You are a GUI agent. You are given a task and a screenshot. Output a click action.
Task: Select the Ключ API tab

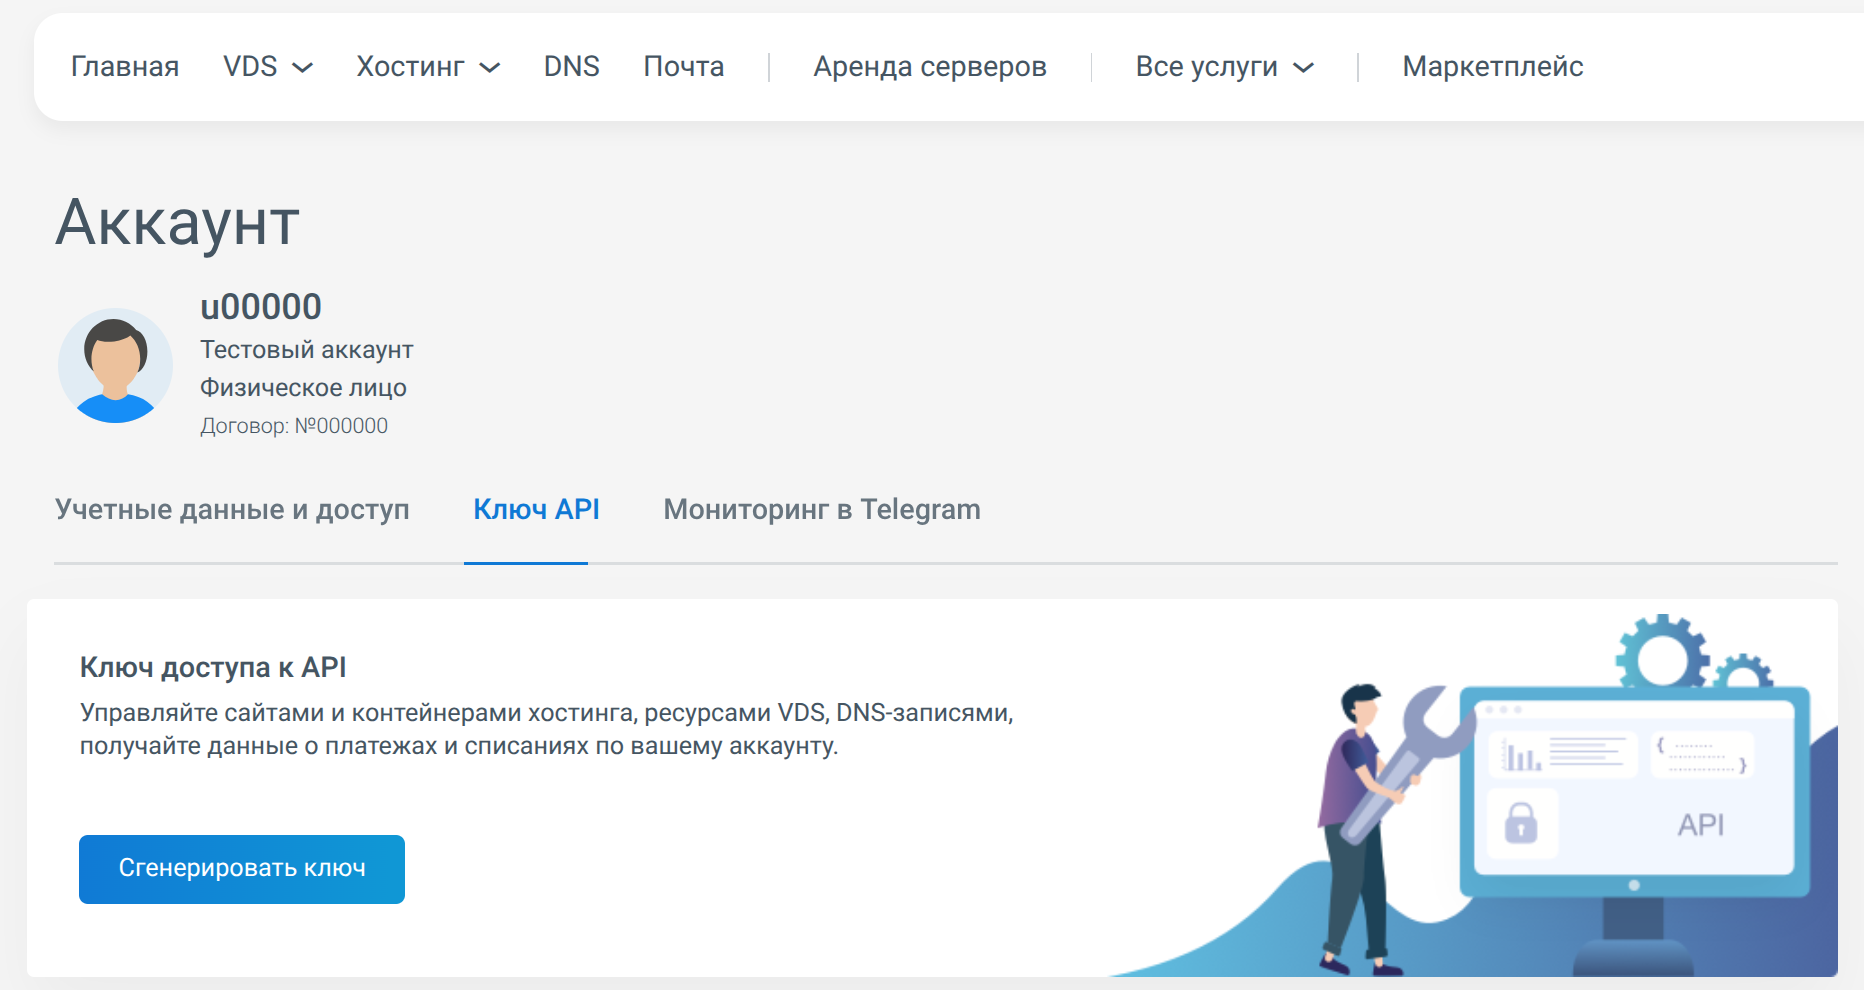(536, 509)
